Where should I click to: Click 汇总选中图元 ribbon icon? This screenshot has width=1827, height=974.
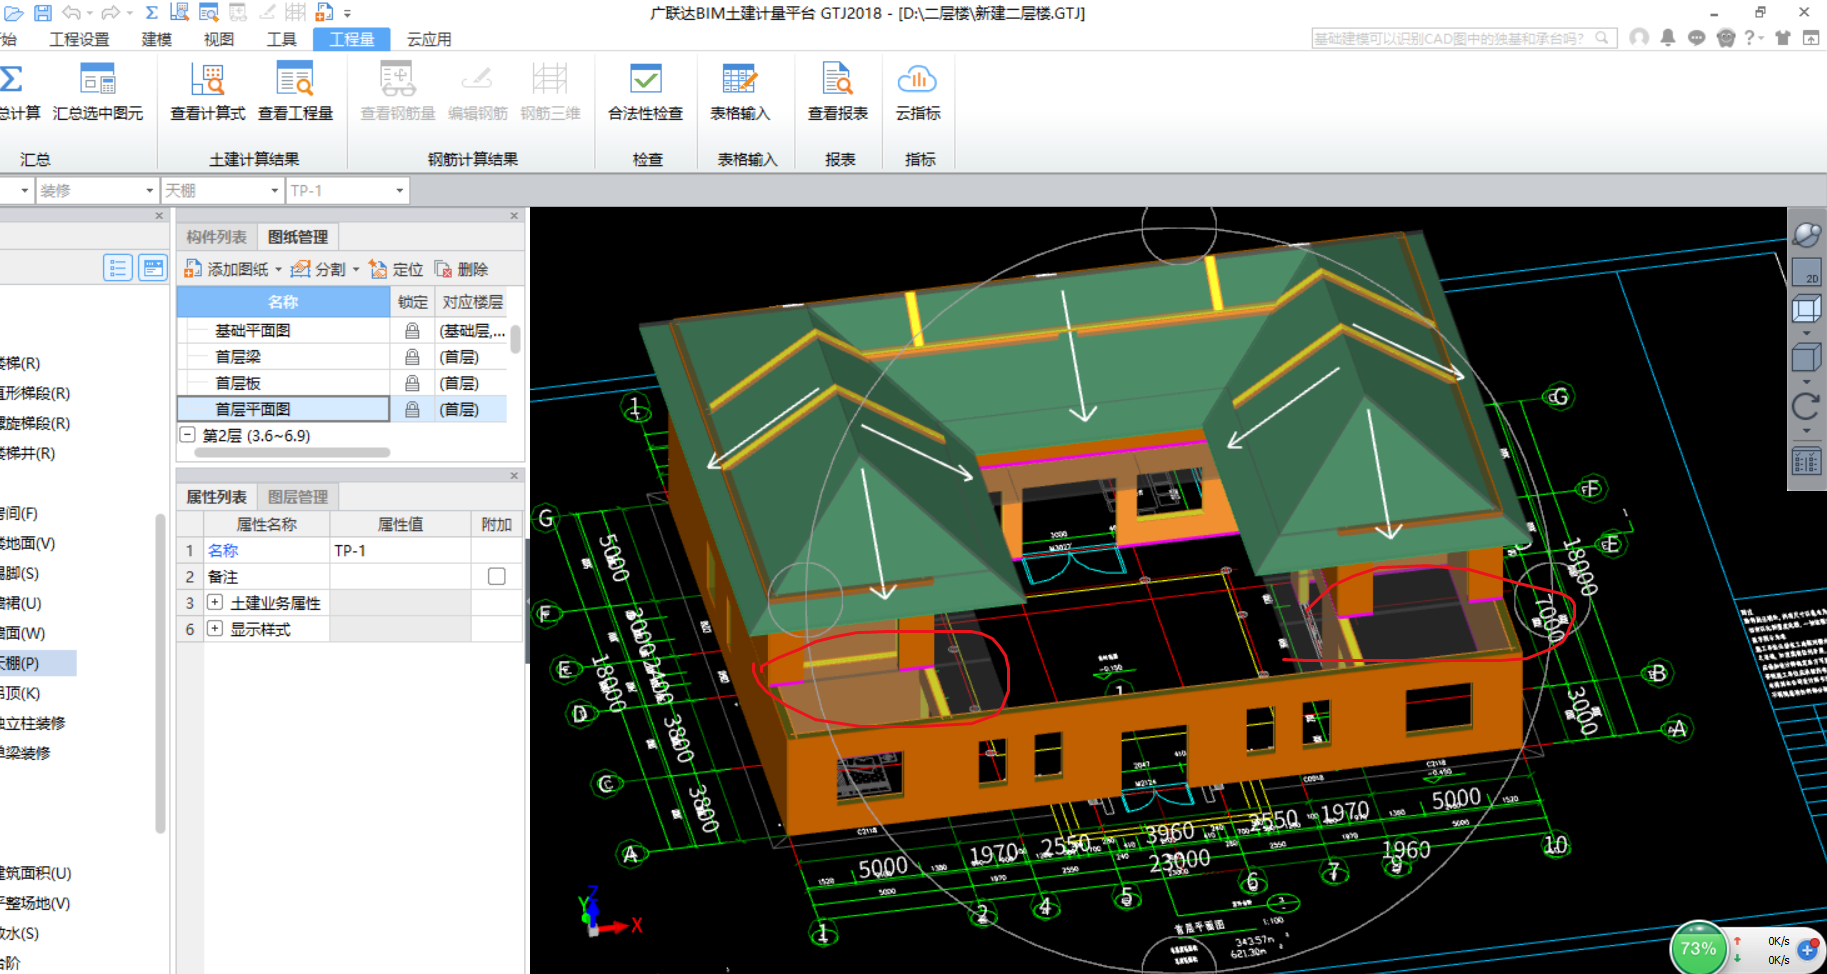coord(98,91)
